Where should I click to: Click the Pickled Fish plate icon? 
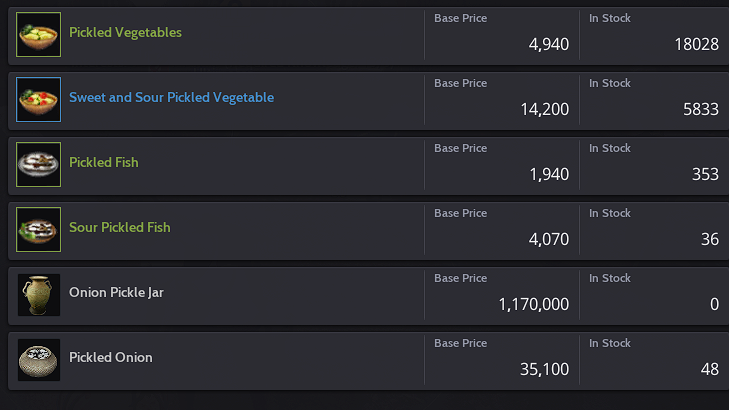pyautogui.click(x=39, y=165)
